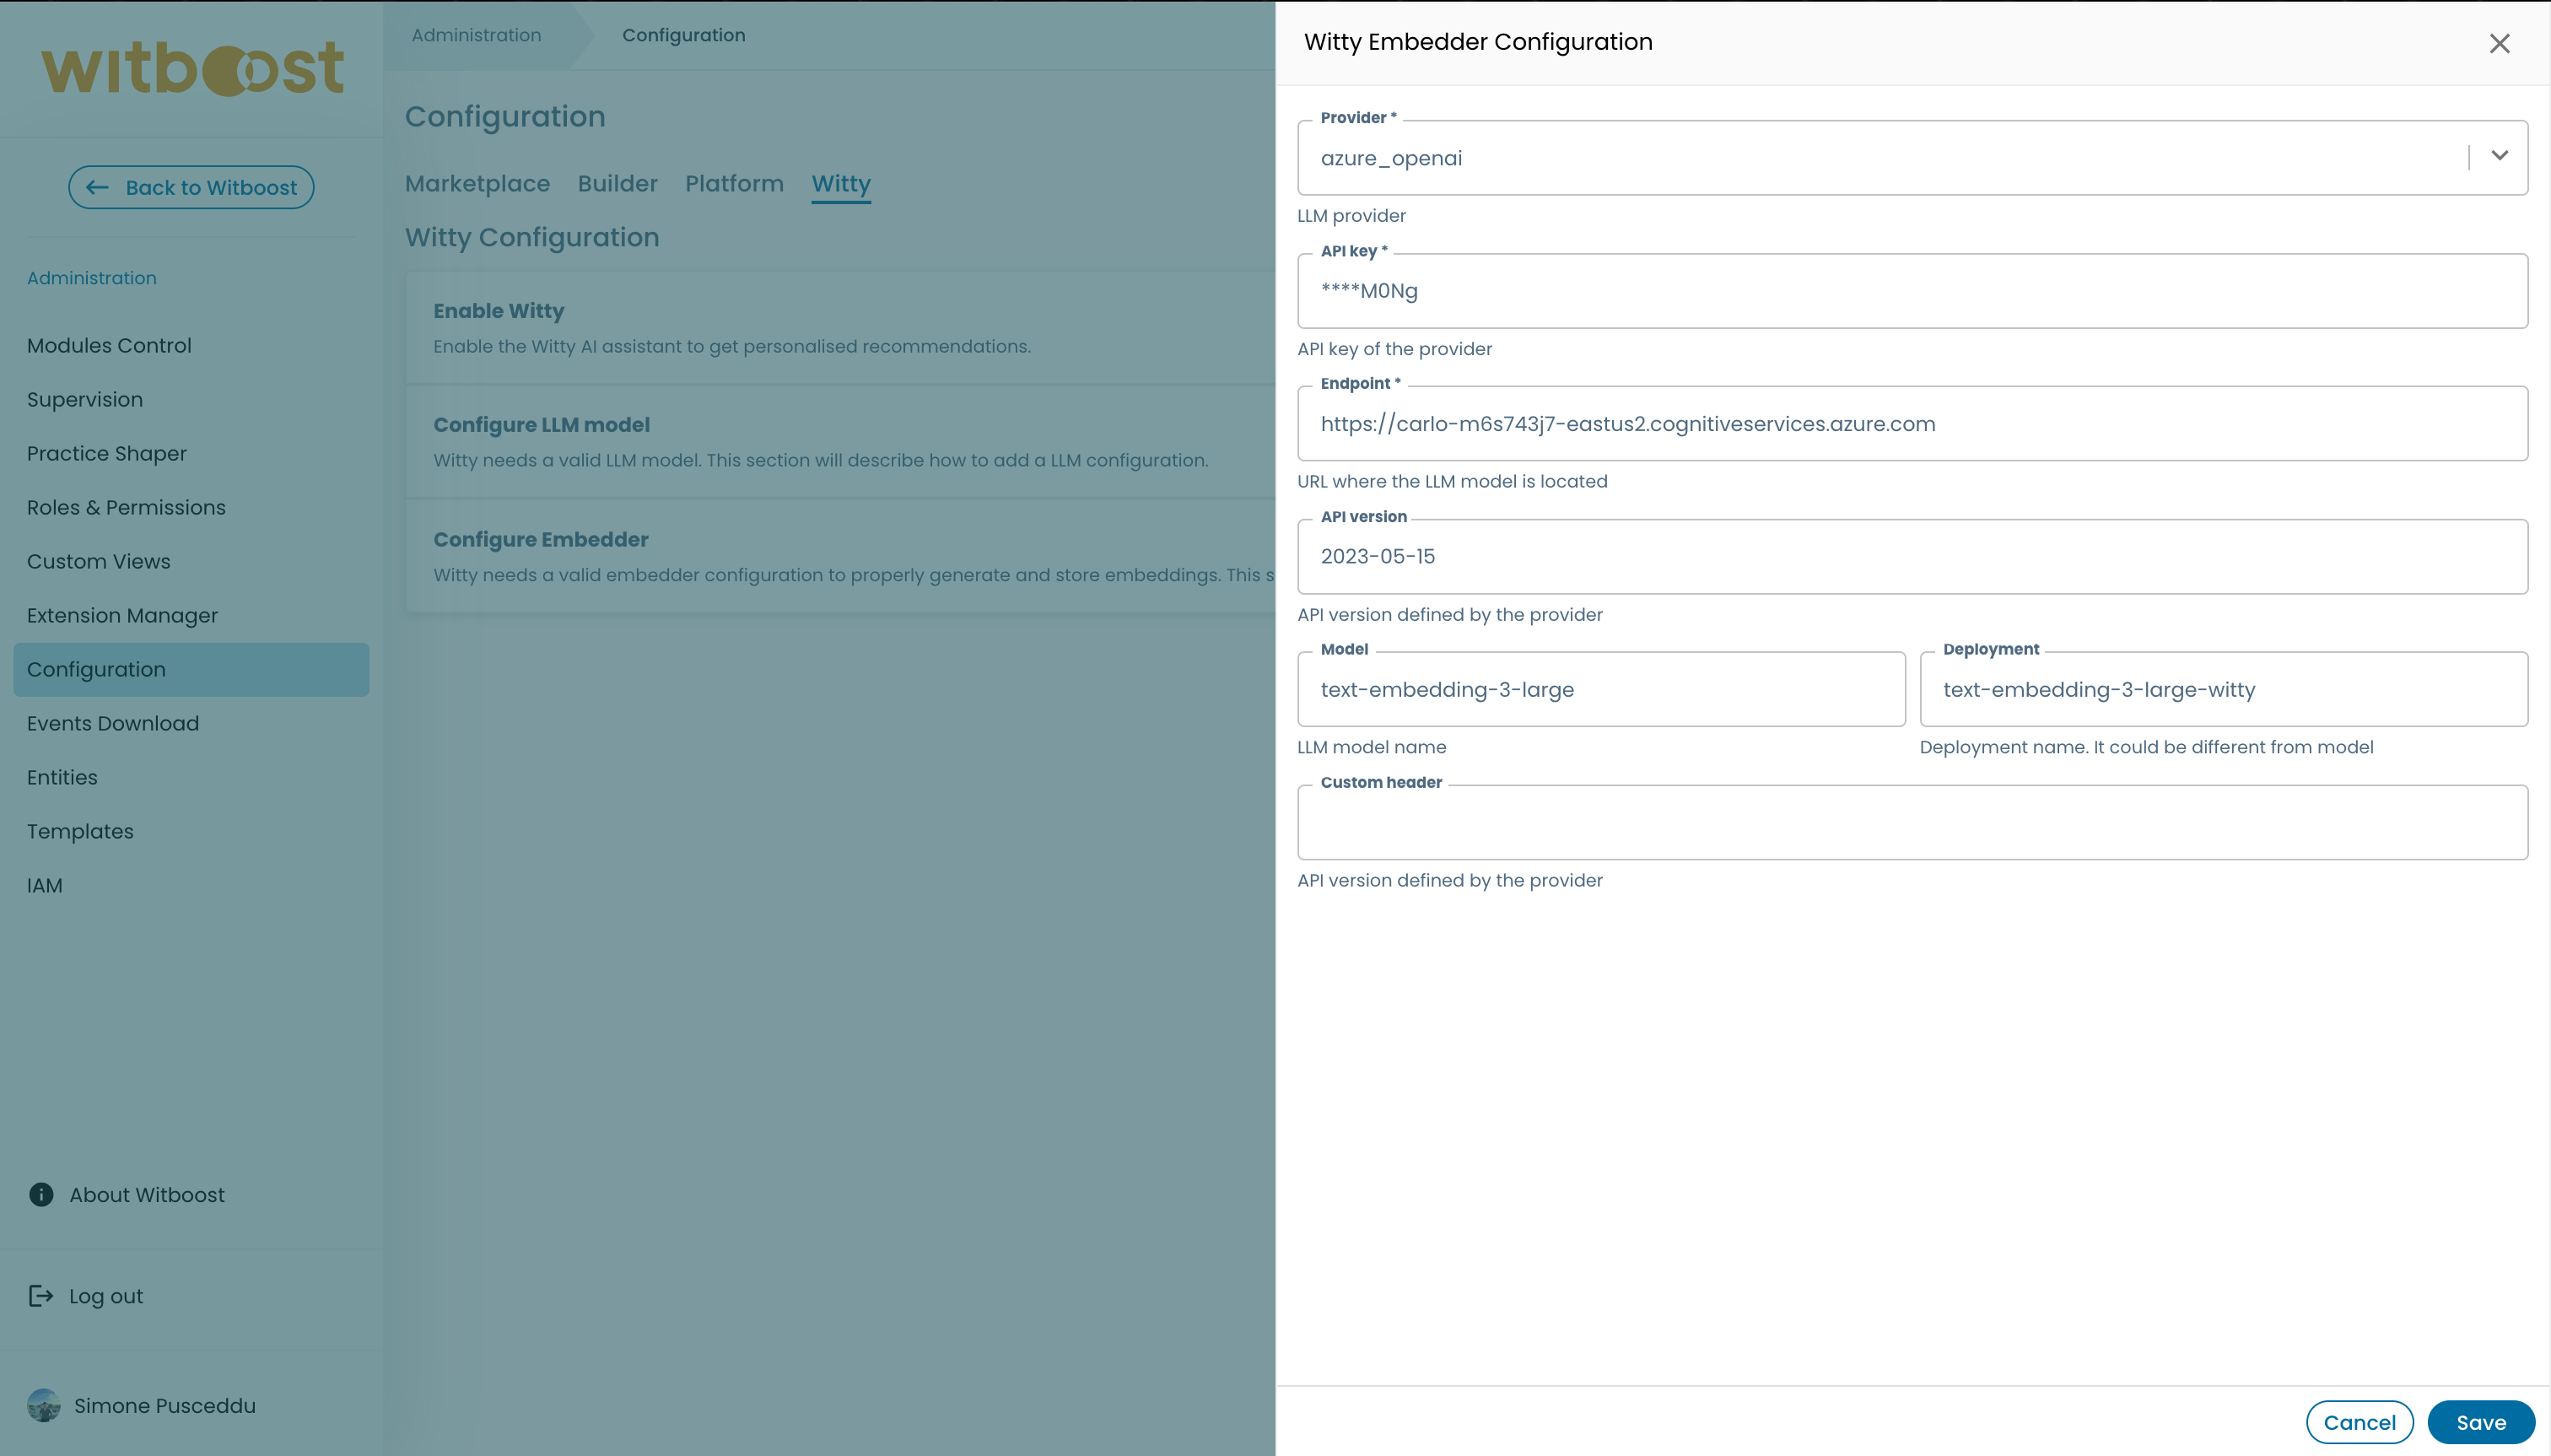Focus the Custom header input
The height and width of the screenshot is (1456, 2551).
[1912, 823]
